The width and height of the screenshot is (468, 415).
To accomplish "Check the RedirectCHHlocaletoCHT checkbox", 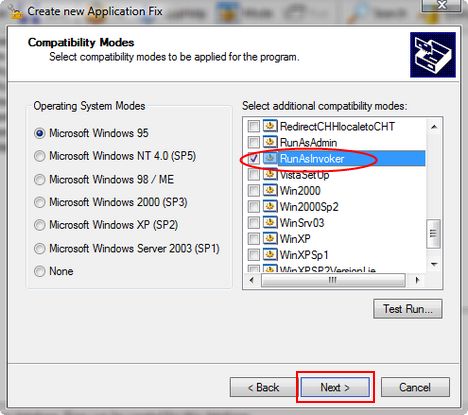I will point(254,126).
